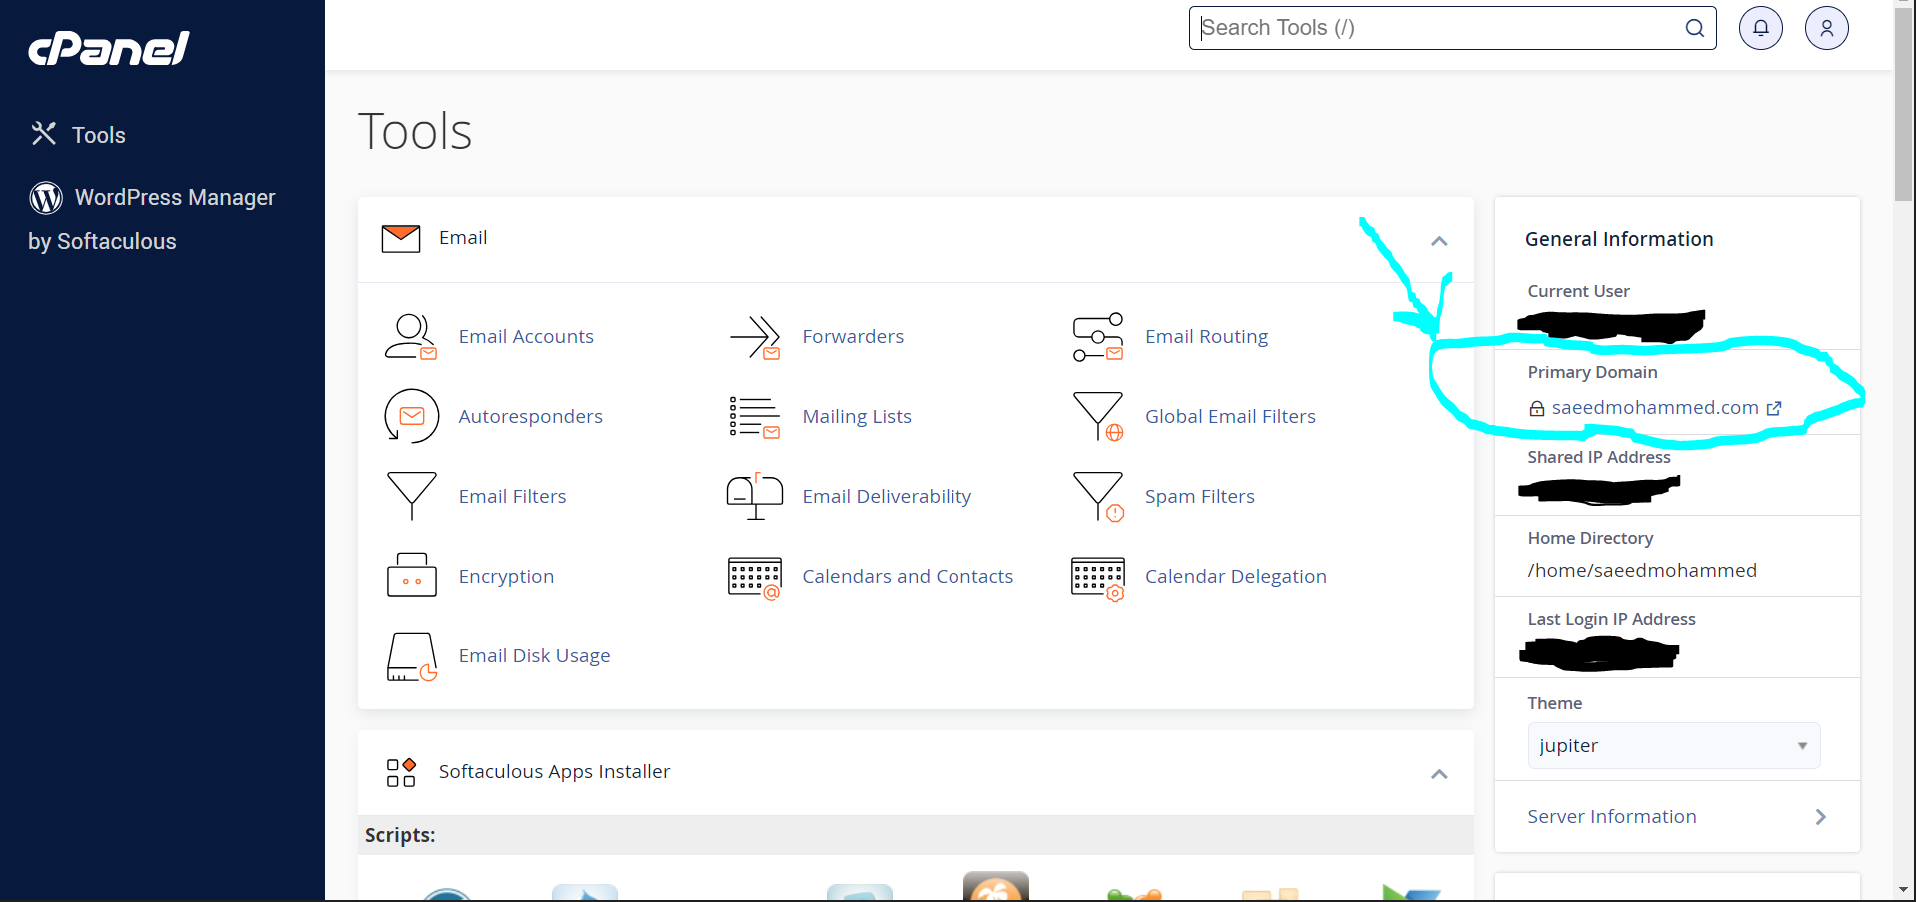This screenshot has width=1916, height=902.
Task: Select Tools in the sidebar
Action: point(98,135)
